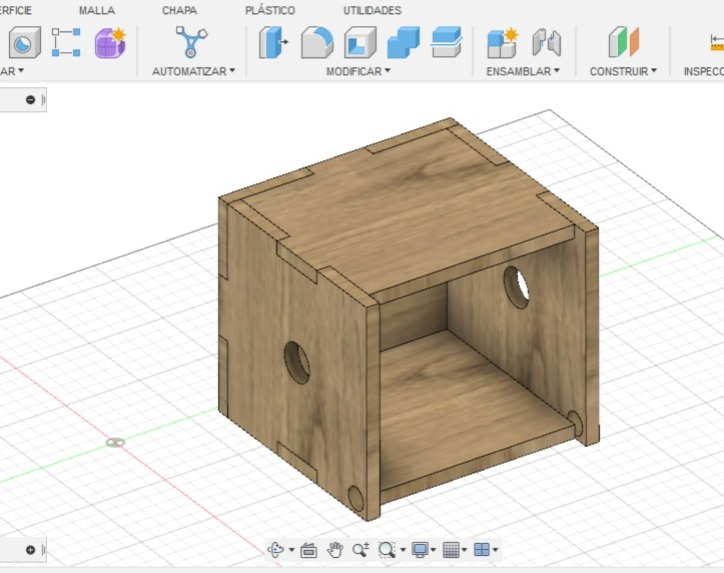Click the Viewports layout icon
This screenshot has width=724, height=573.
click(x=482, y=549)
